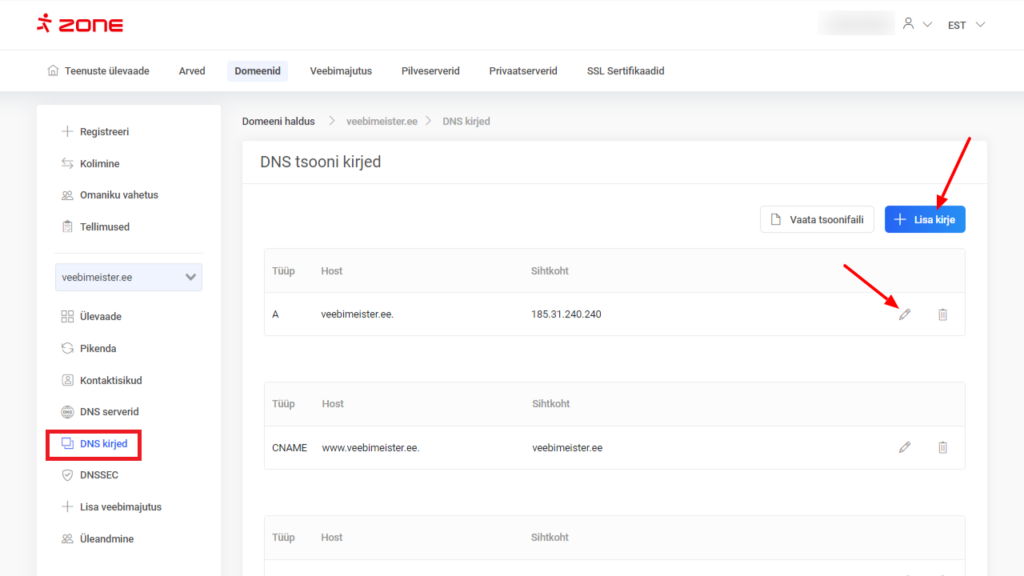Image resolution: width=1024 pixels, height=576 pixels.
Task: Click the refresh icon next to Pikenda
Action: point(67,348)
